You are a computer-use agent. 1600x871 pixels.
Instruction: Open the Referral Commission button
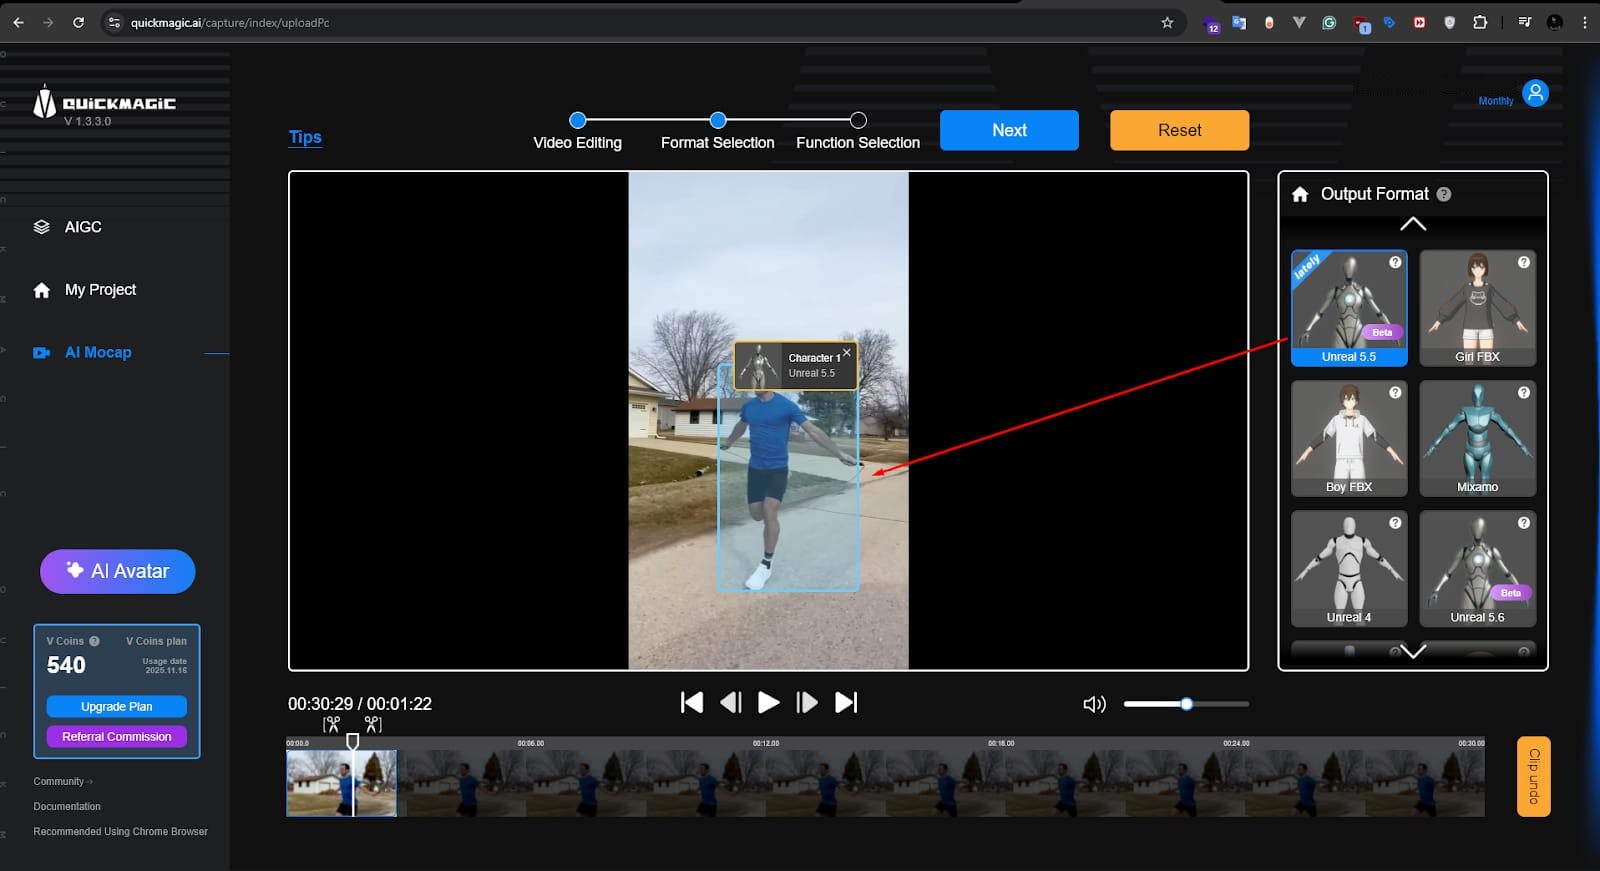tap(117, 736)
